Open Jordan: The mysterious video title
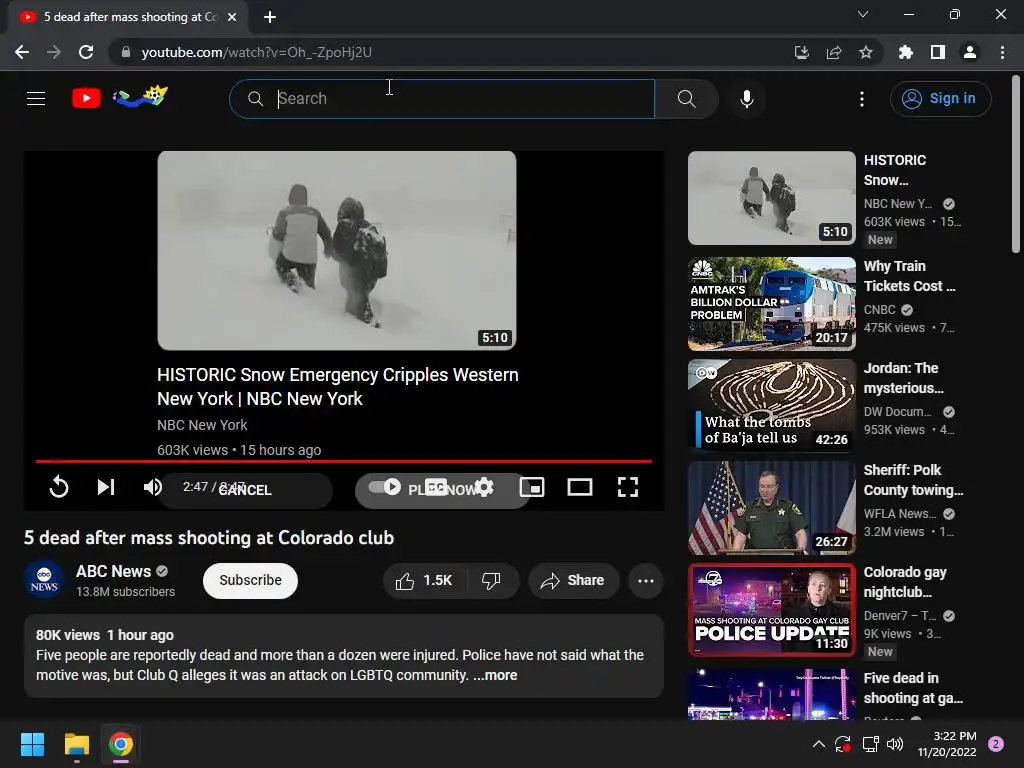1024x768 pixels. coord(903,378)
